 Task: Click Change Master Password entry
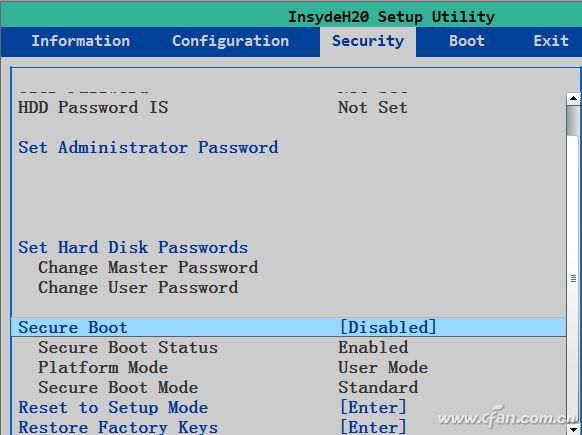148,268
